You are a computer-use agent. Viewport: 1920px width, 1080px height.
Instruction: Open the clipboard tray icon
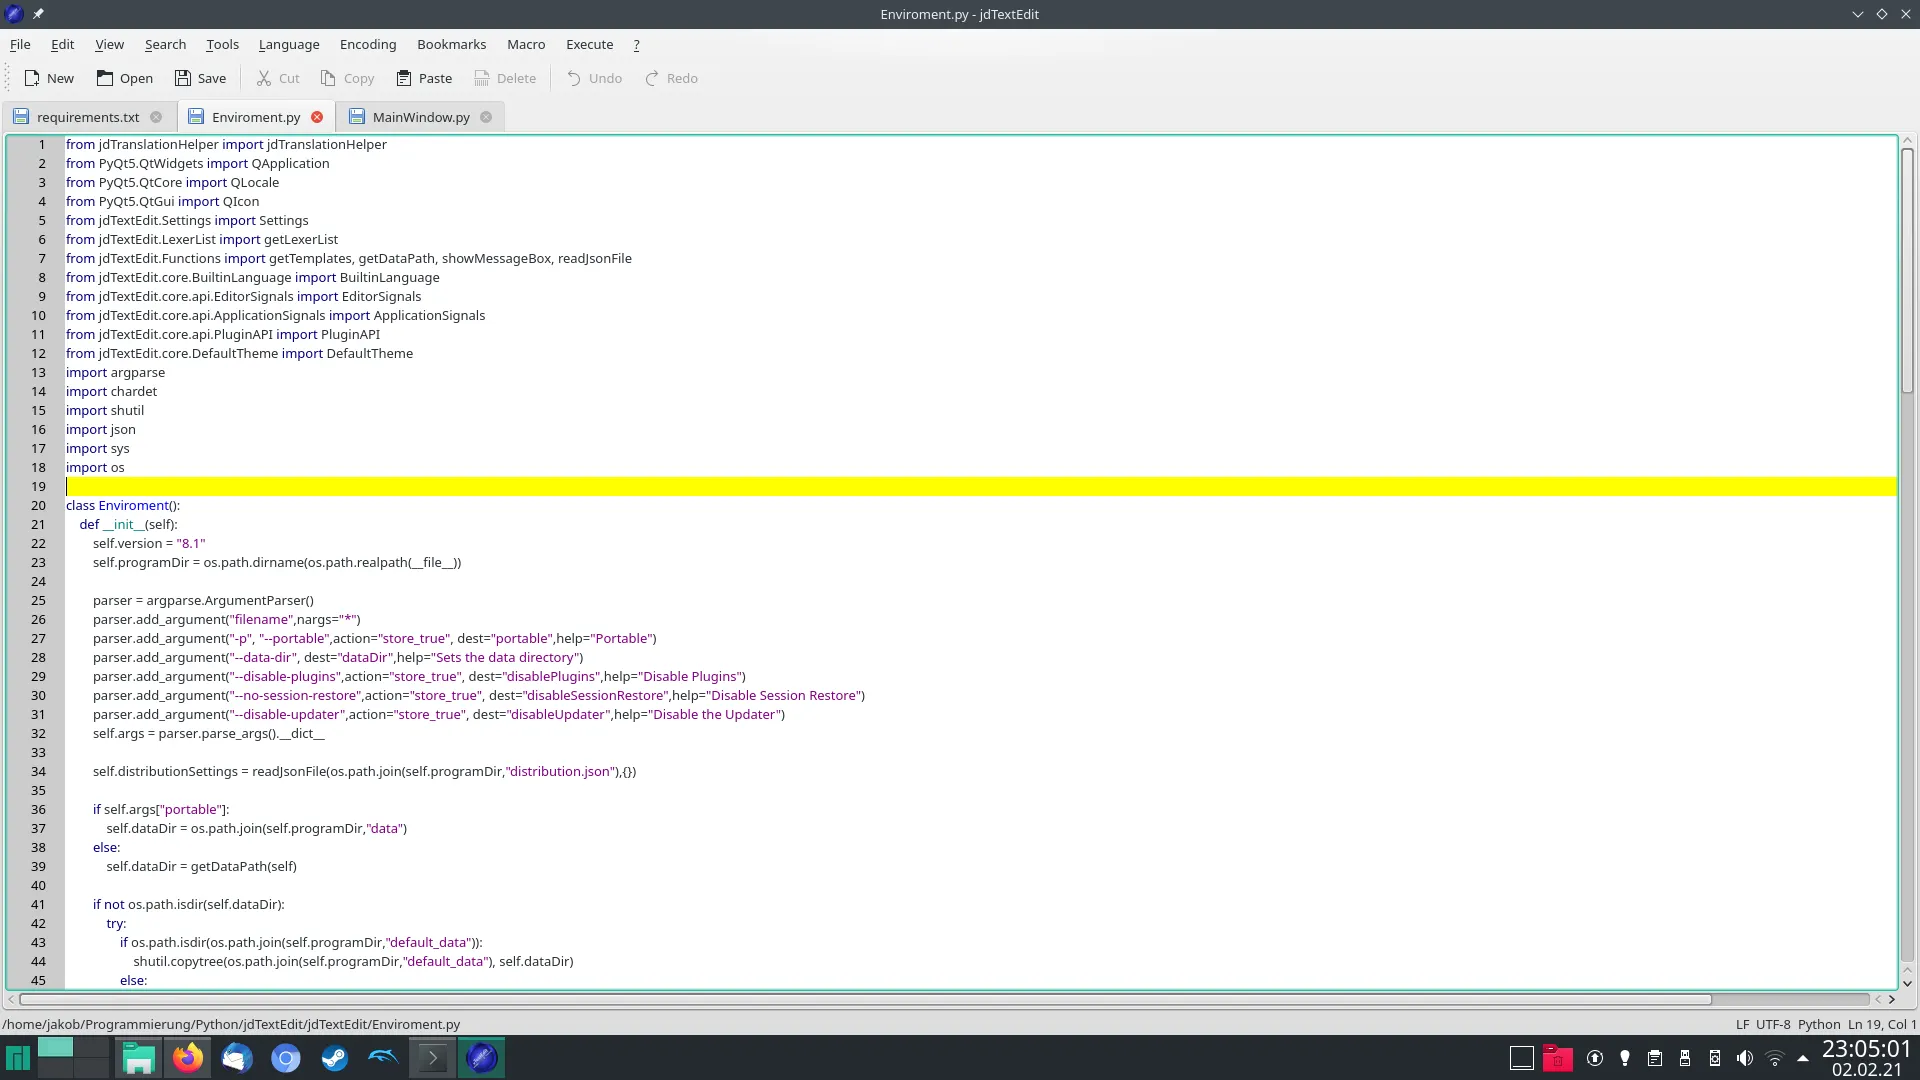coord(1655,1058)
